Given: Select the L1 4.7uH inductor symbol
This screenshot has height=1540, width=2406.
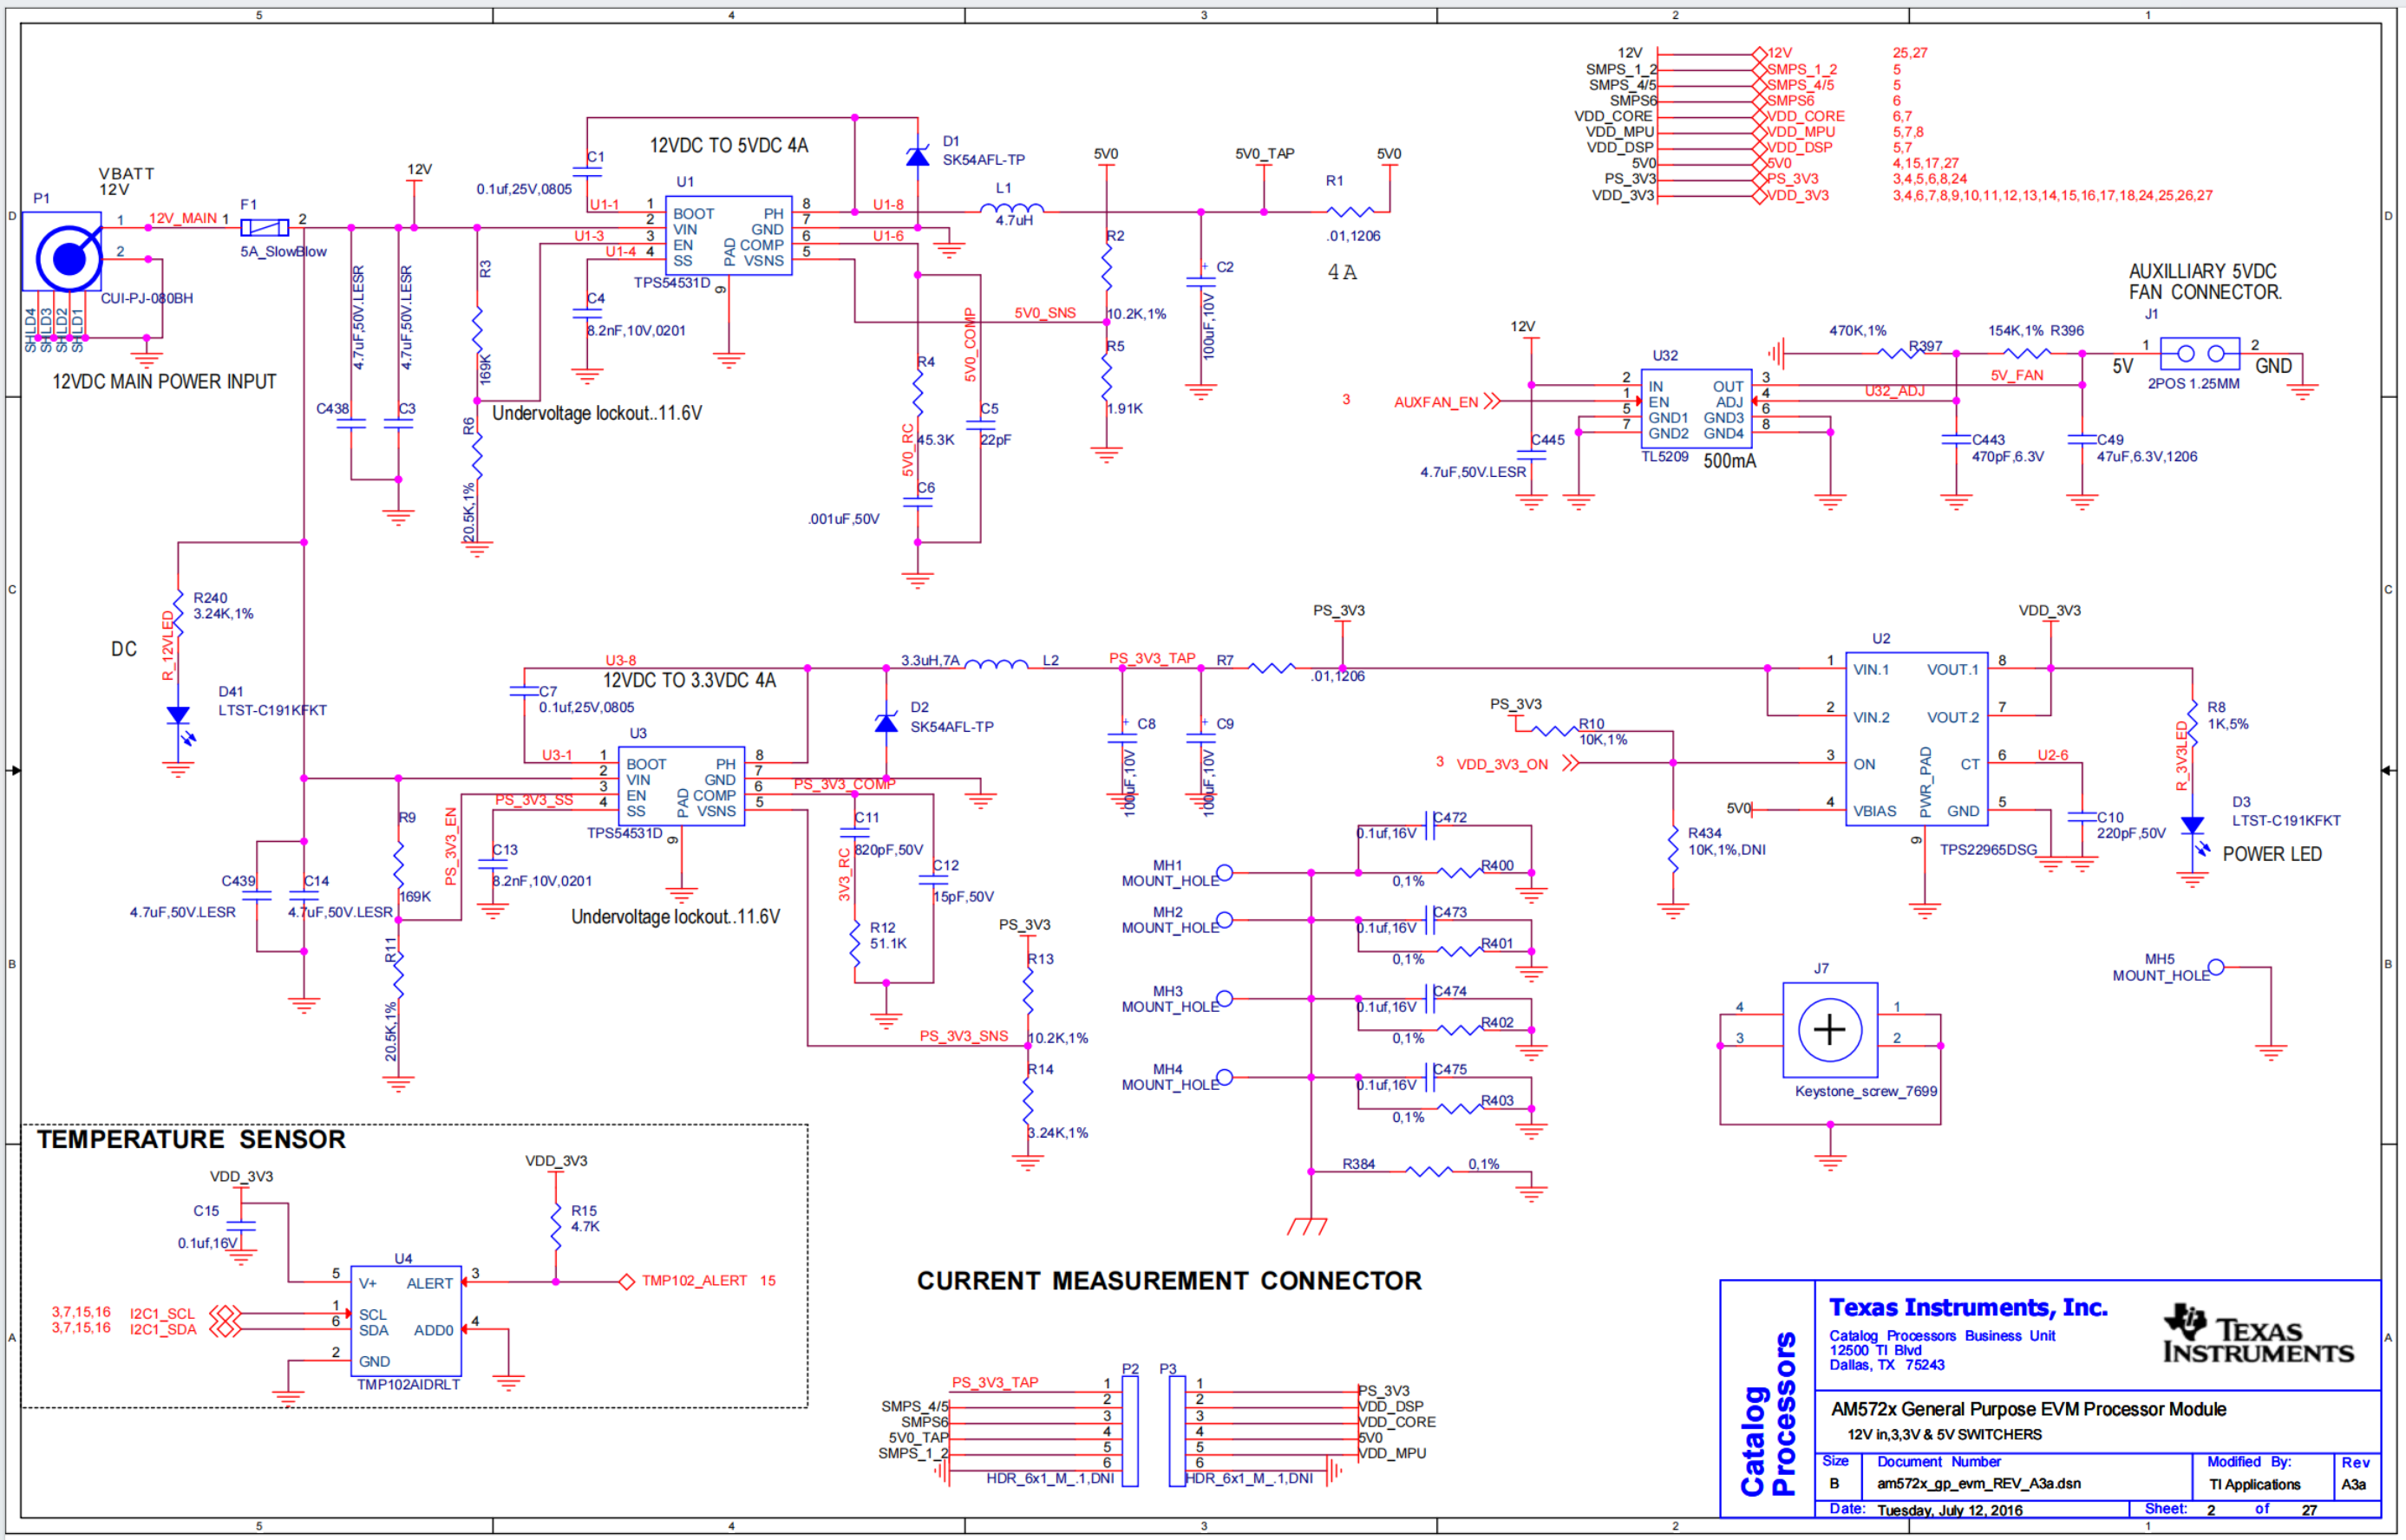Looking at the screenshot, I should [x=1012, y=210].
